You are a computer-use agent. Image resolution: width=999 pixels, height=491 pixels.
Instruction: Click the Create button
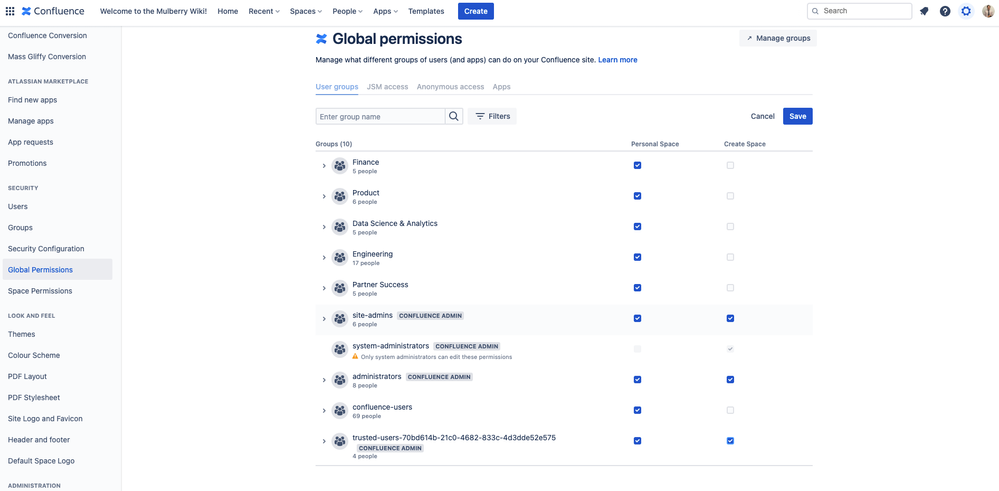476,11
